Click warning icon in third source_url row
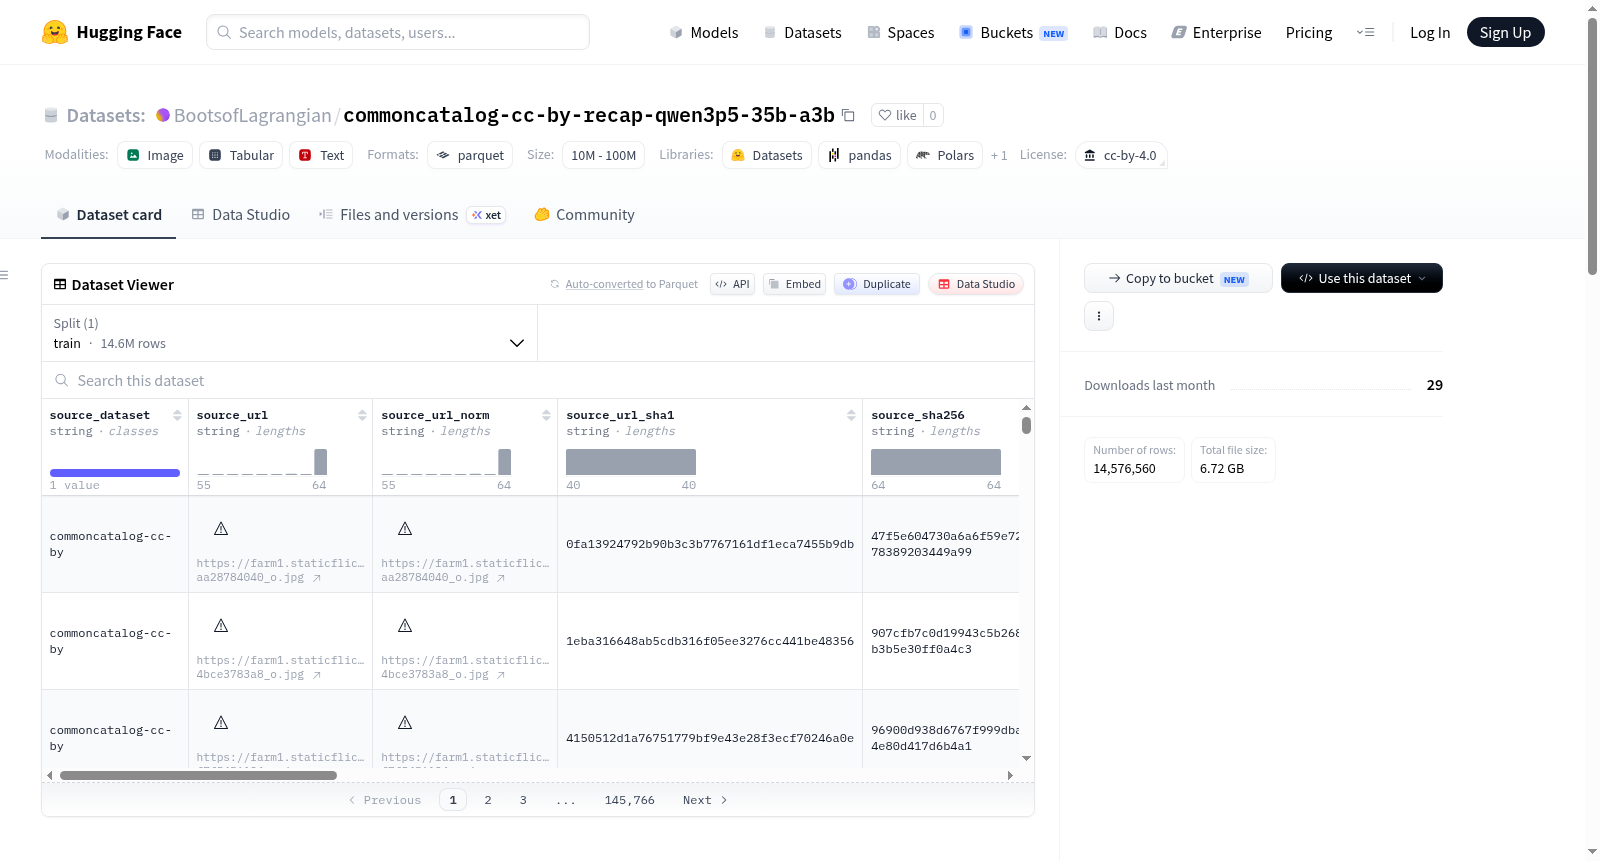The height and width of the screenshot is (861, 1600). pos(221,722)
